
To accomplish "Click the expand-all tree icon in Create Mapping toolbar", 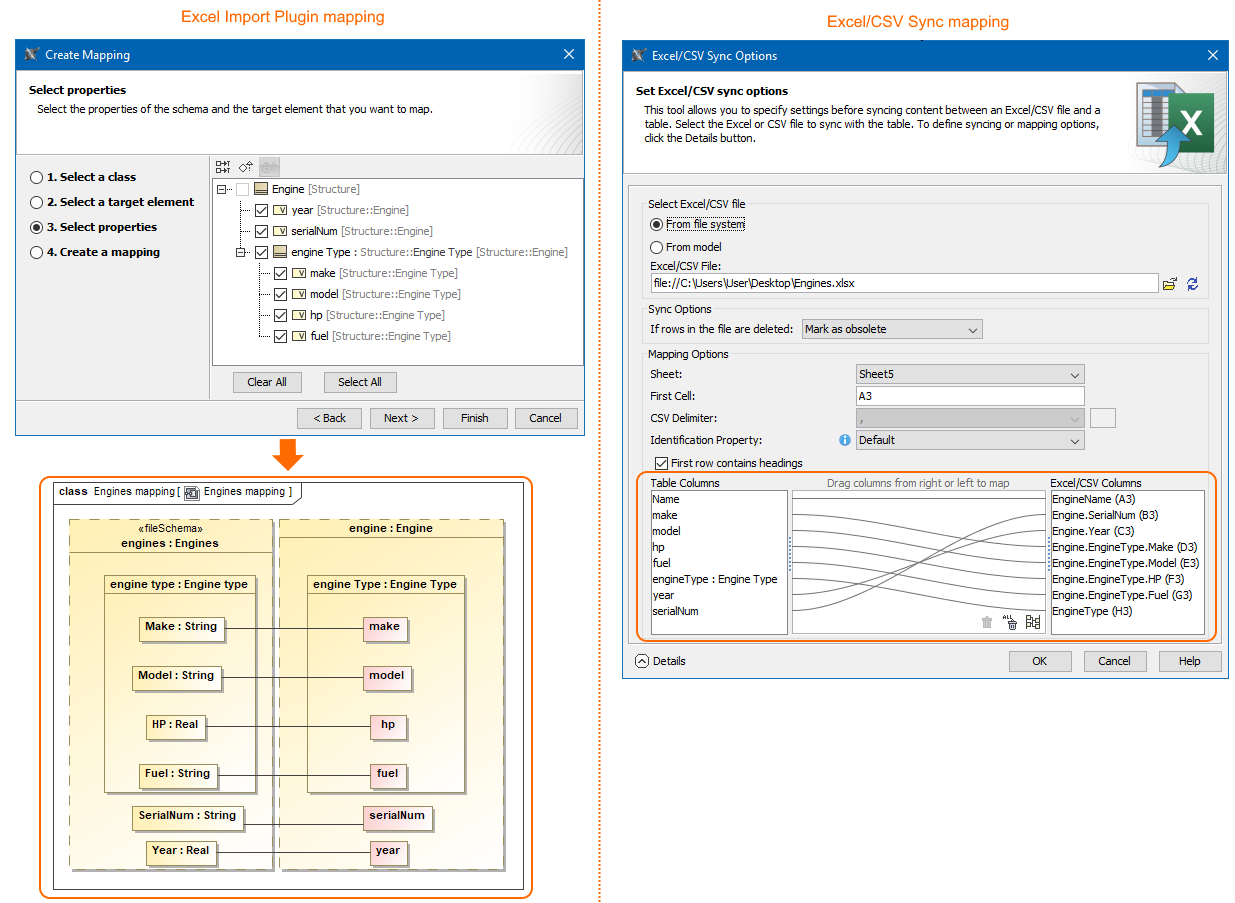I will tap(223, 166).
